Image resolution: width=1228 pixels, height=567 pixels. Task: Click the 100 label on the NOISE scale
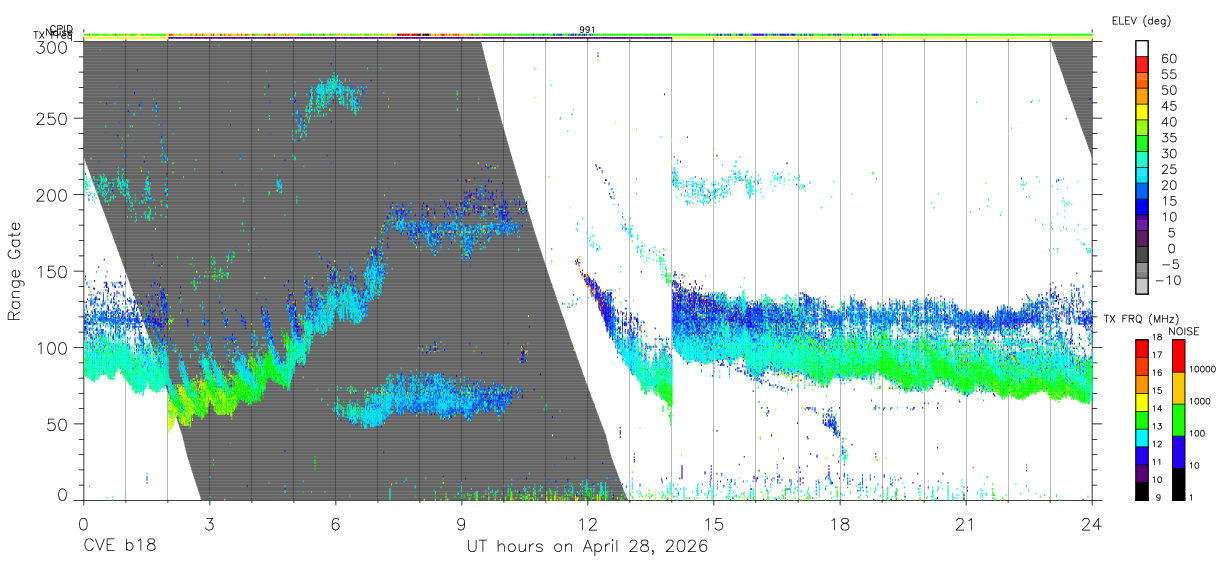pyautogui.click(x=1197, y=434)
